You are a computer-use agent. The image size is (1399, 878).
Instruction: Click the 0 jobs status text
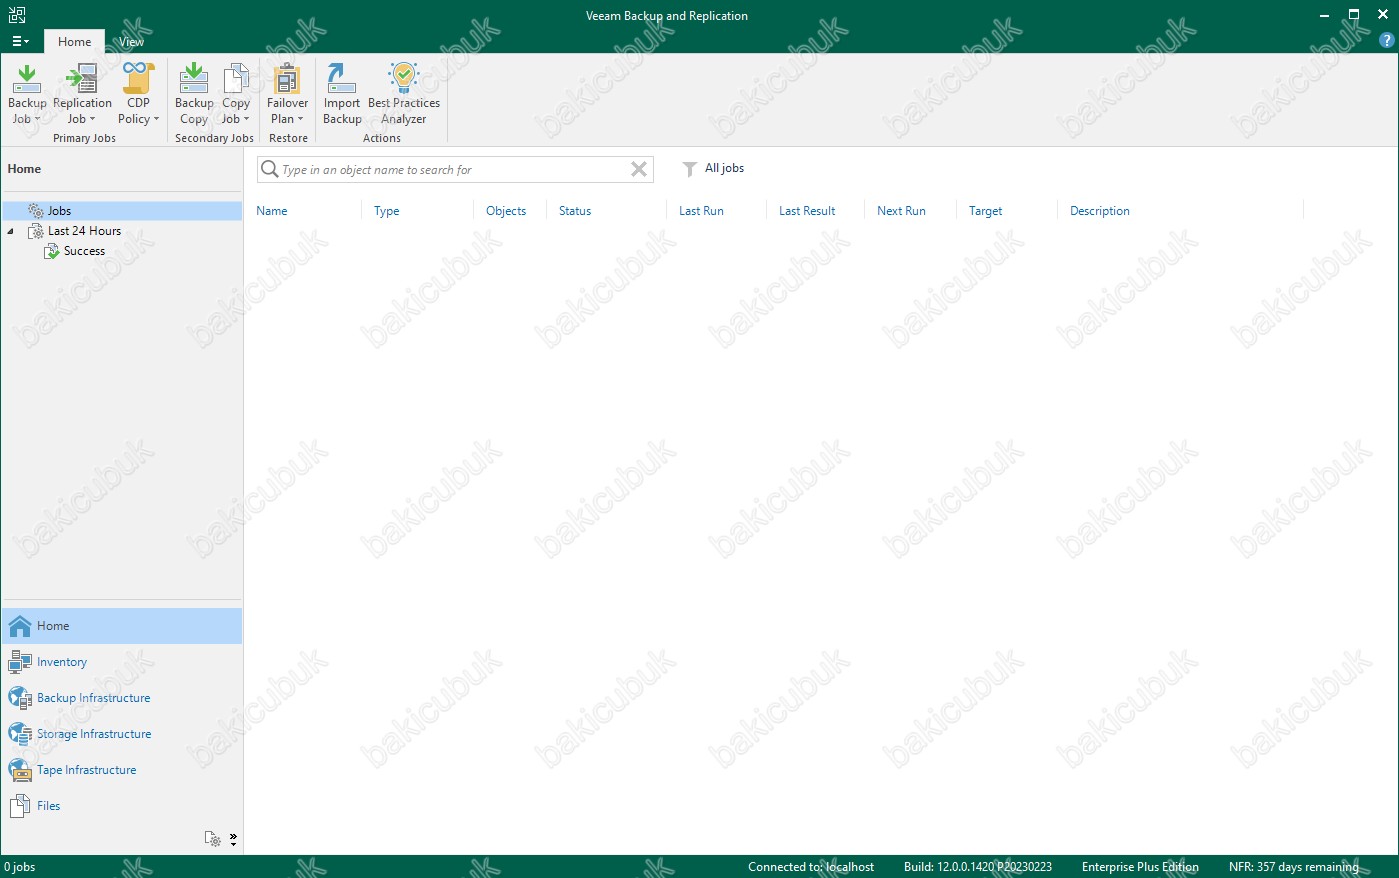point(20,867)
